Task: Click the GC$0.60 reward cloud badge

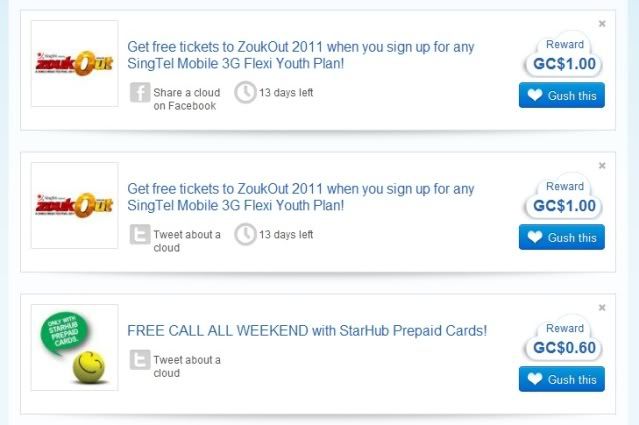Action: point(564,338)
